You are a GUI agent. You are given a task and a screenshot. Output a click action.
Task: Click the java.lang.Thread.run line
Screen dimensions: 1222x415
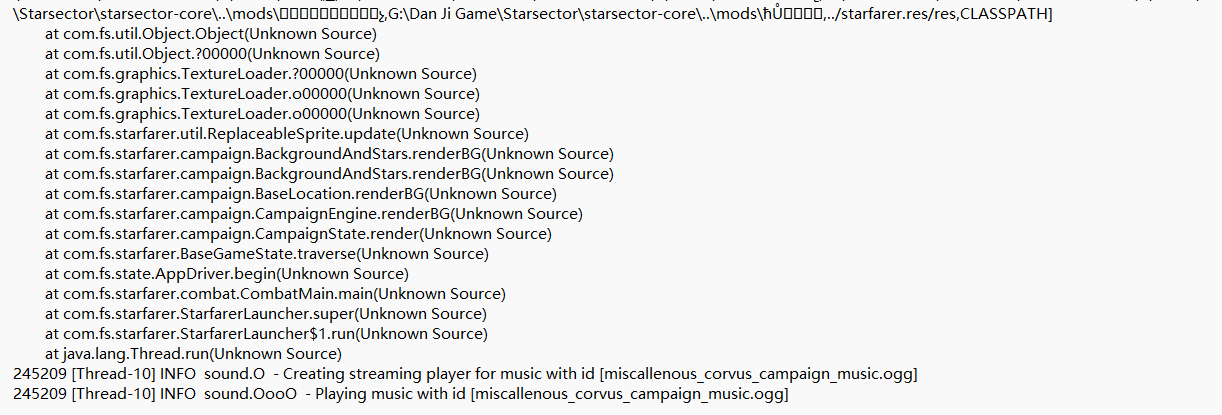193,354
